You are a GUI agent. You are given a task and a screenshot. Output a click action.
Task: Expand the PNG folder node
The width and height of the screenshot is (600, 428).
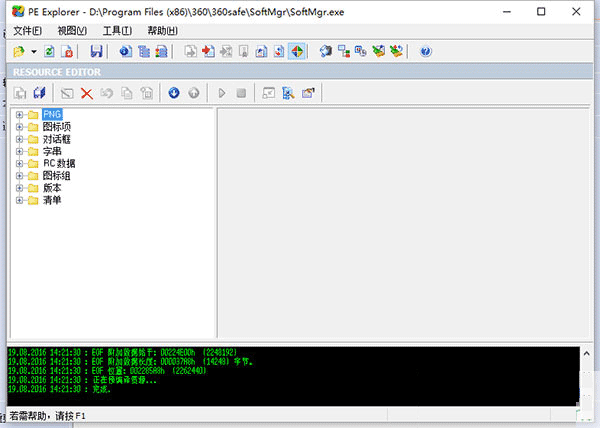pyautogui.click(x=20, y=115)
